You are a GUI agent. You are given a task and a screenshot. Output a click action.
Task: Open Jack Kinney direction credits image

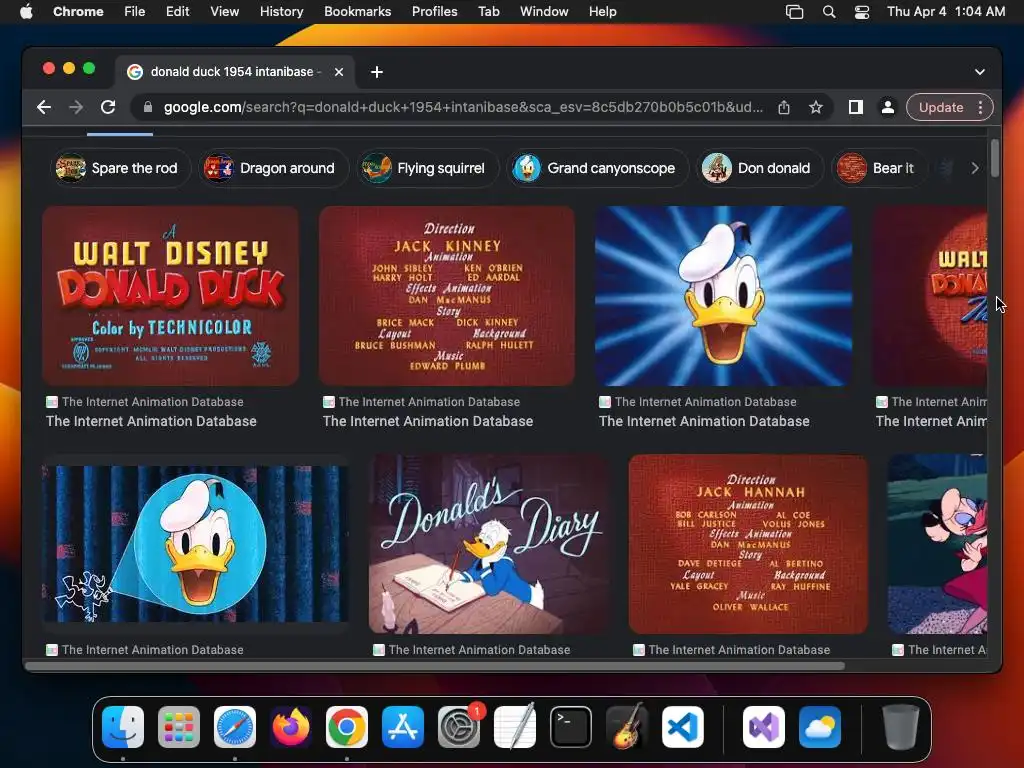click(x=447, y=296)
